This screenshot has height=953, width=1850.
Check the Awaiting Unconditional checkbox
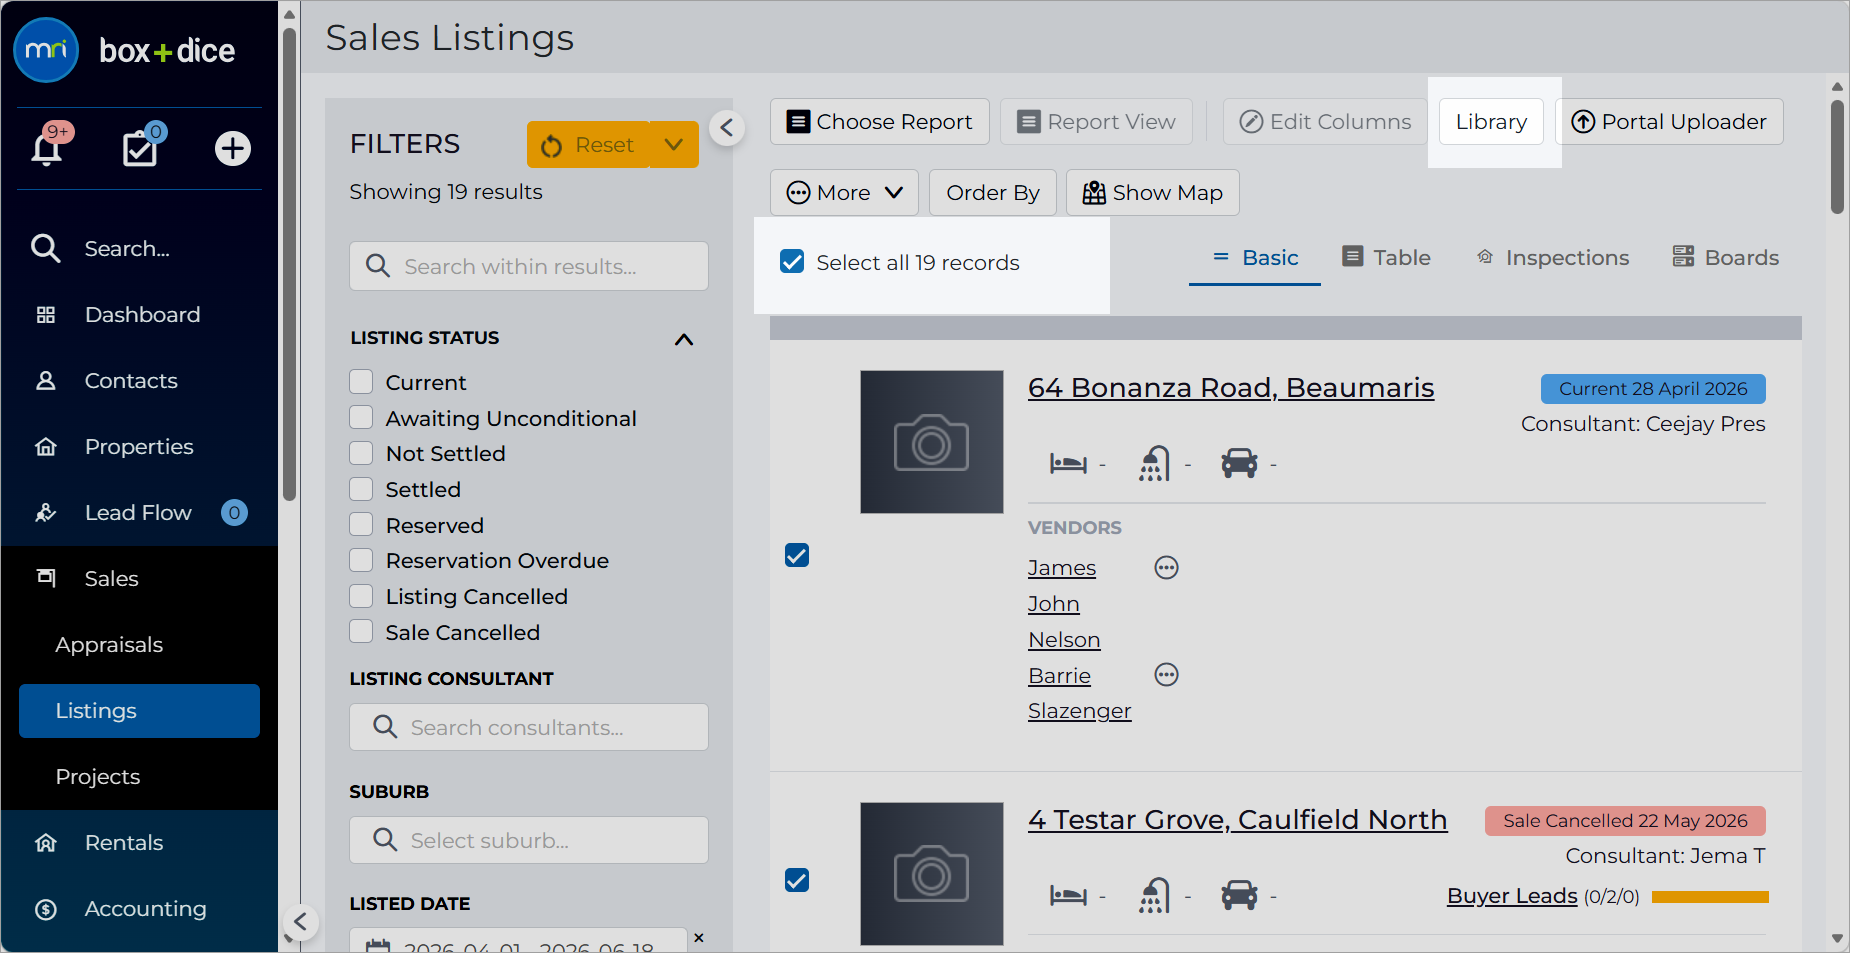click(x=361, y=418)
